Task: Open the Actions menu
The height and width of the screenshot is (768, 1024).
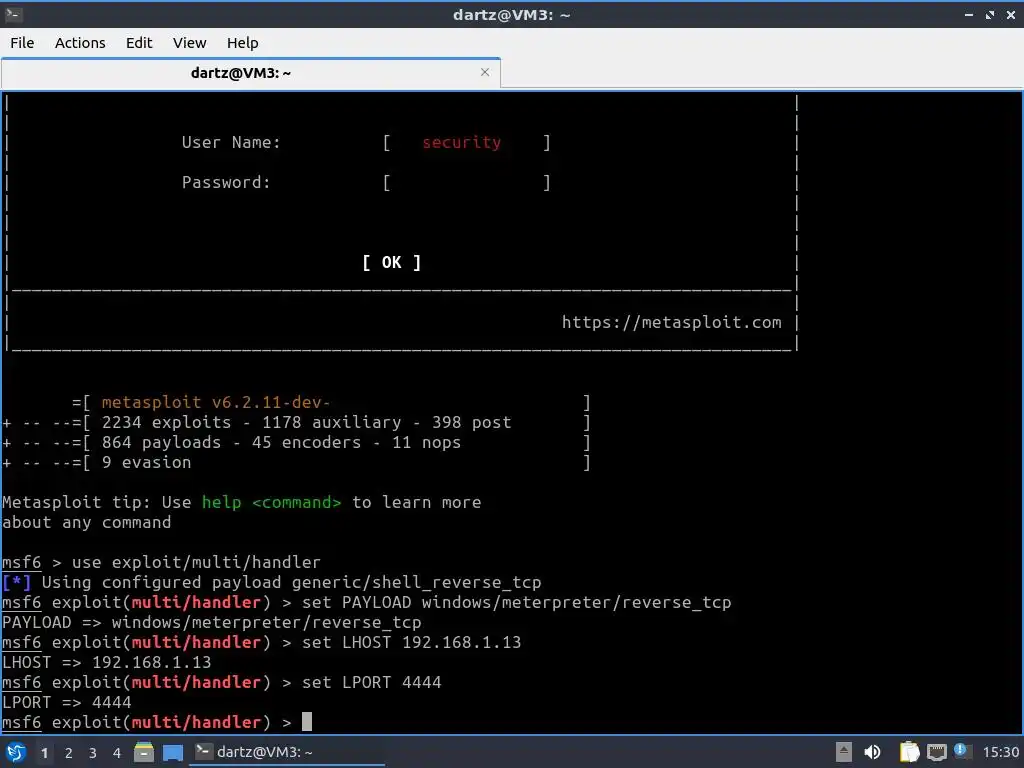Action: click(80, 43)
